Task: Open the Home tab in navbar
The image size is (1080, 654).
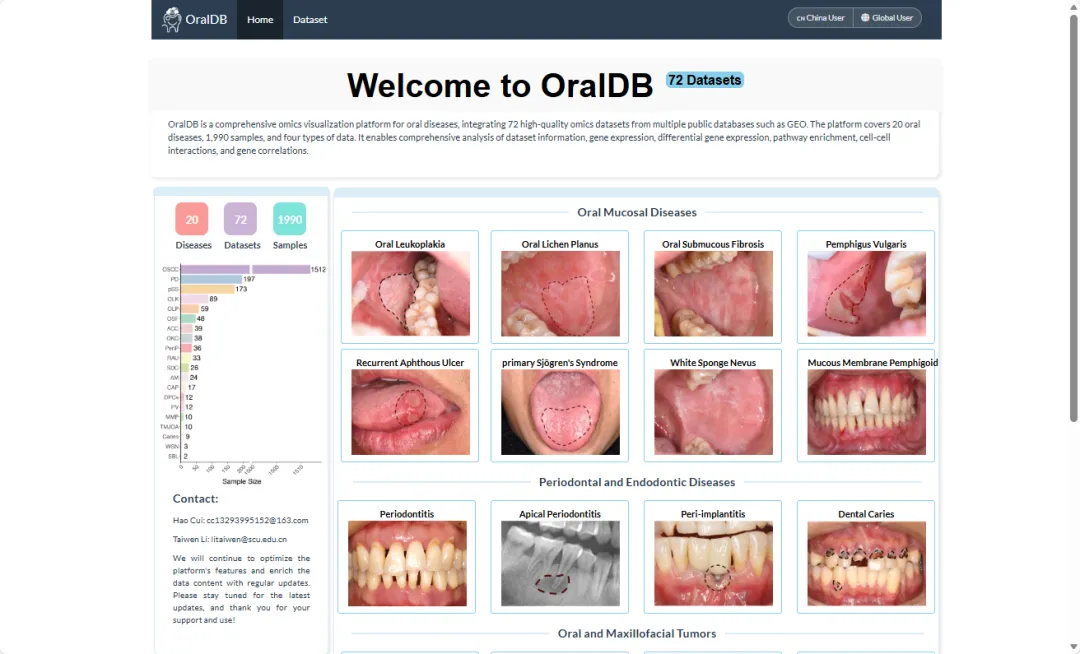Action: [x=260, y=19]
